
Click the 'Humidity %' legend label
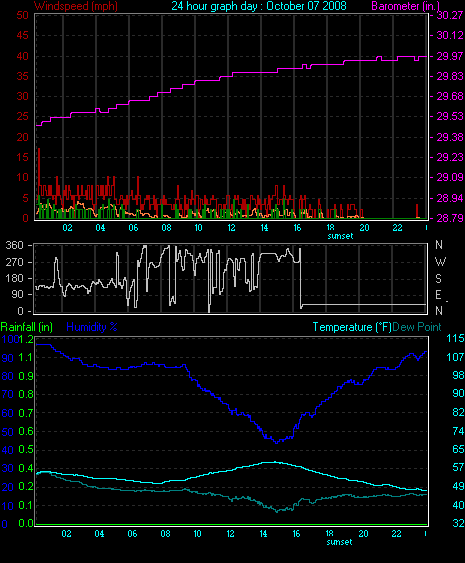click(x=92, y=327)
